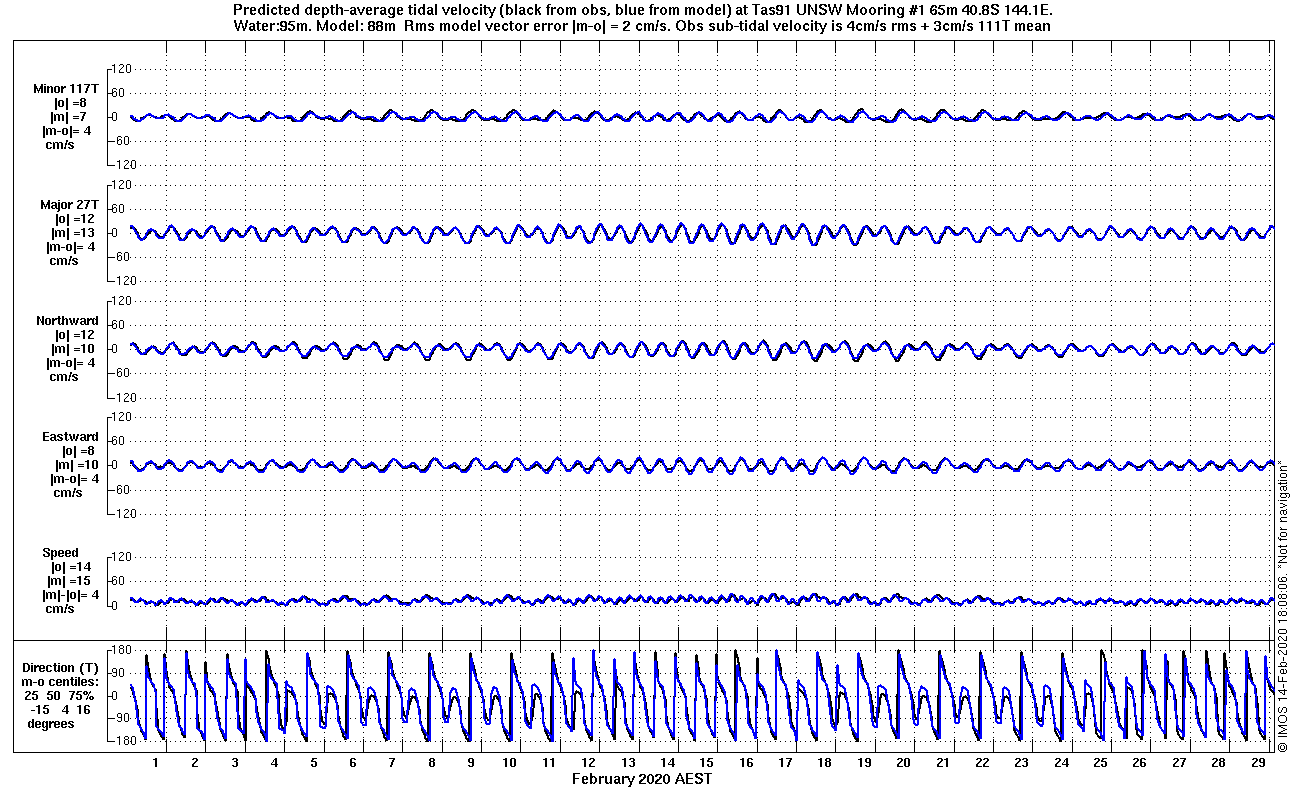Click day '15' on the date axis
1300x800 pixels.
tap(706, 763)
